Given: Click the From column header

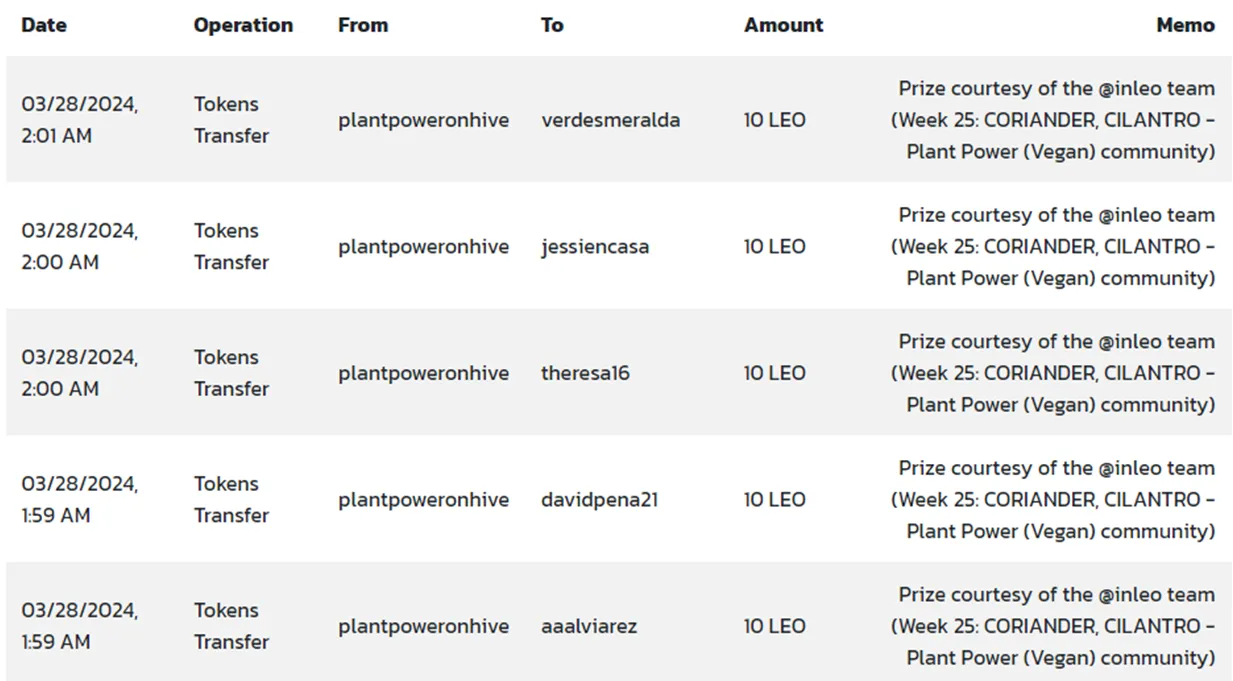Looking at the screenshot, I should click(x=363, y=25).
